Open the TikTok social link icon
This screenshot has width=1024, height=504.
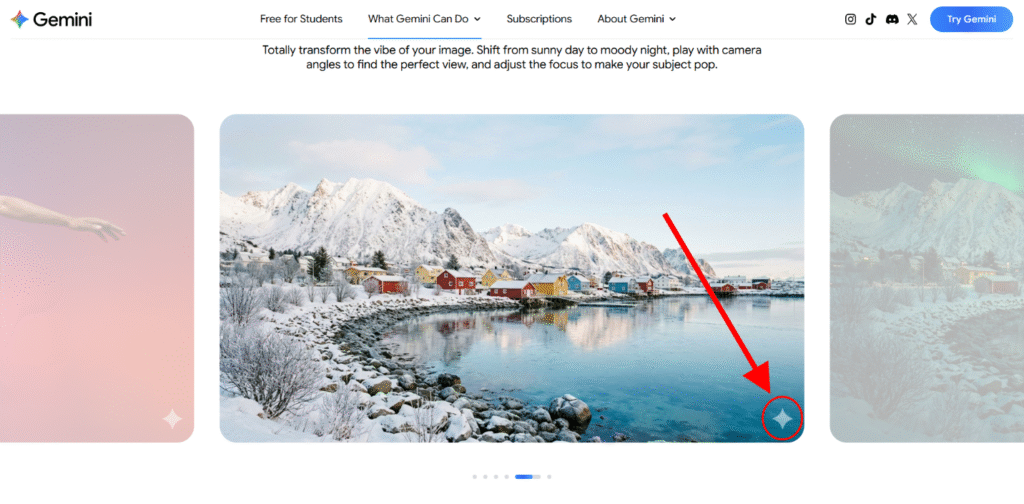pyautogui.click(x=871, y=19)
